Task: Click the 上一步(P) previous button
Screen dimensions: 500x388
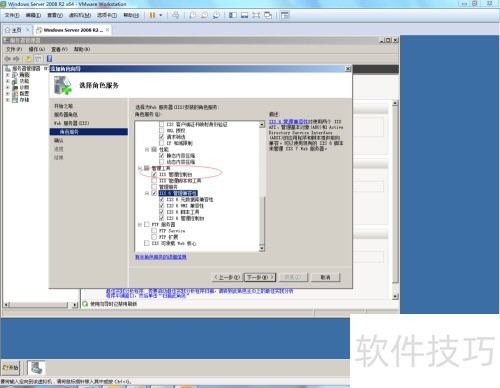Action: (227, 277)
